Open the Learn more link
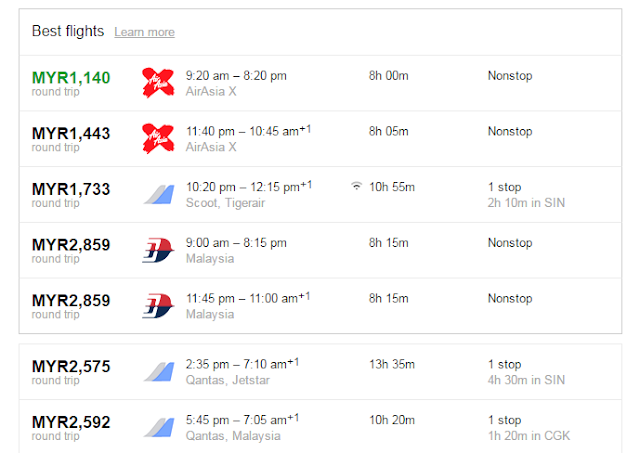 click(144, 33)
